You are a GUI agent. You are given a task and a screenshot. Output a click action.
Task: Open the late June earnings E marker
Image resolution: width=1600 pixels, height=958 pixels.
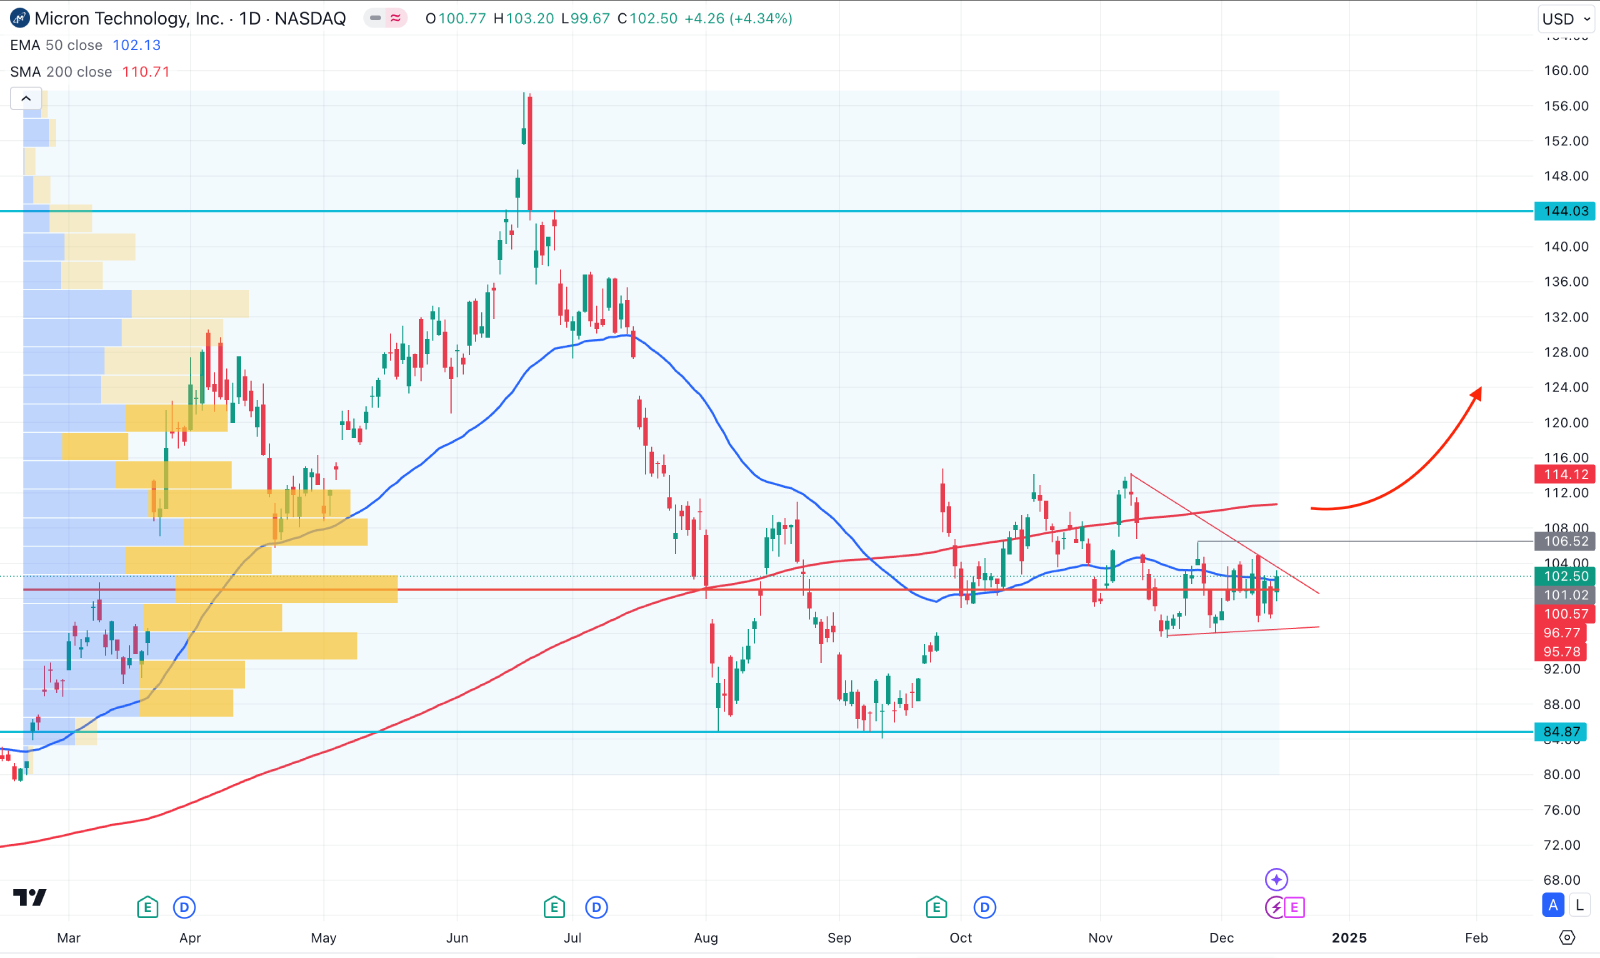[554, 907]
